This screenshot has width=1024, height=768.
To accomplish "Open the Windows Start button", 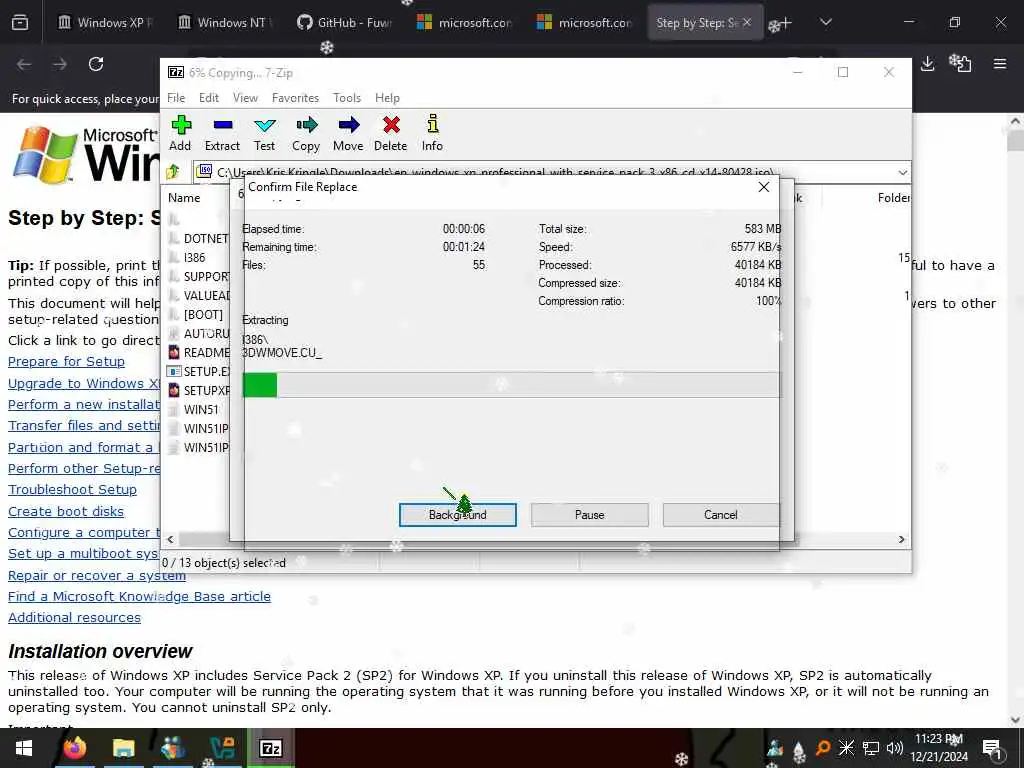I will tap(24, 748).
